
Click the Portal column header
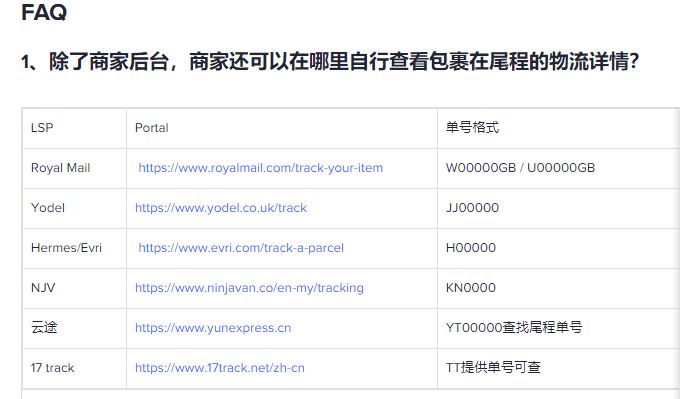[x=282, y=128]
